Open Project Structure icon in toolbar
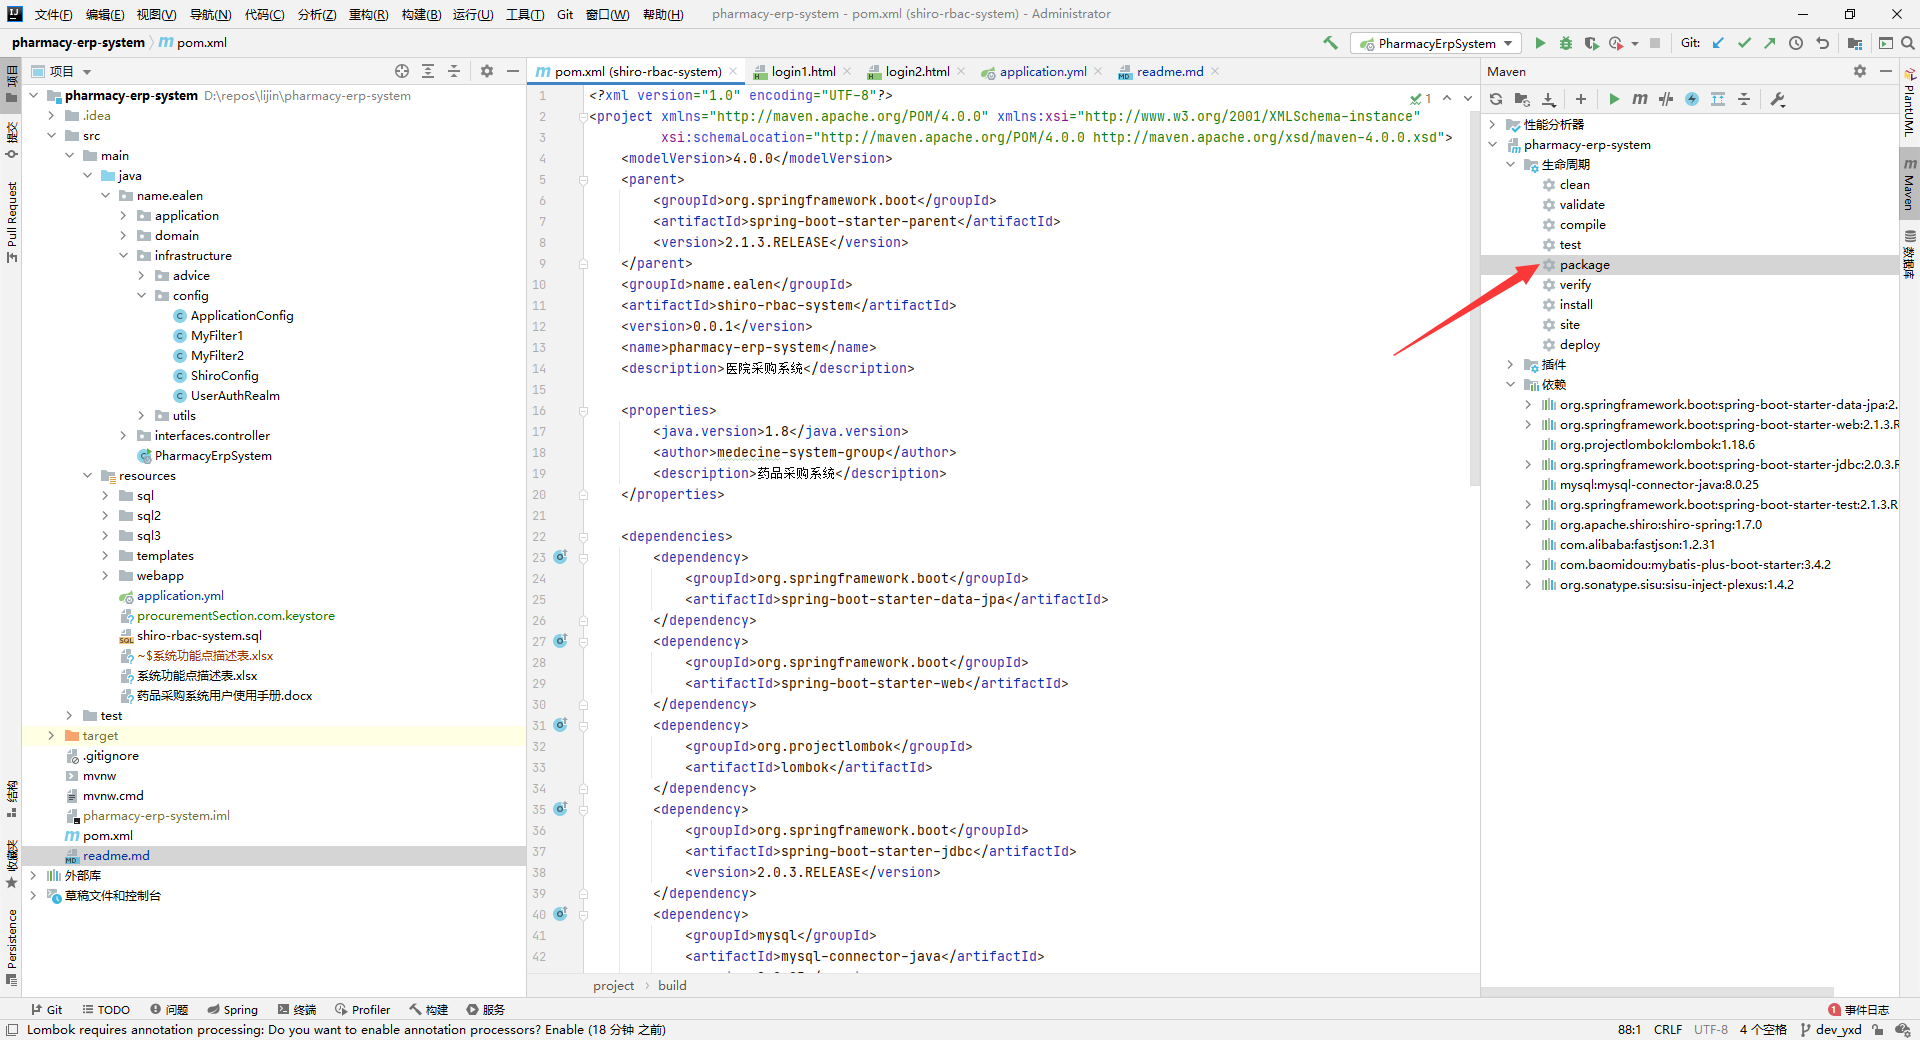This screenshot has height=1040, width=1920. [x=1855, y=43]
